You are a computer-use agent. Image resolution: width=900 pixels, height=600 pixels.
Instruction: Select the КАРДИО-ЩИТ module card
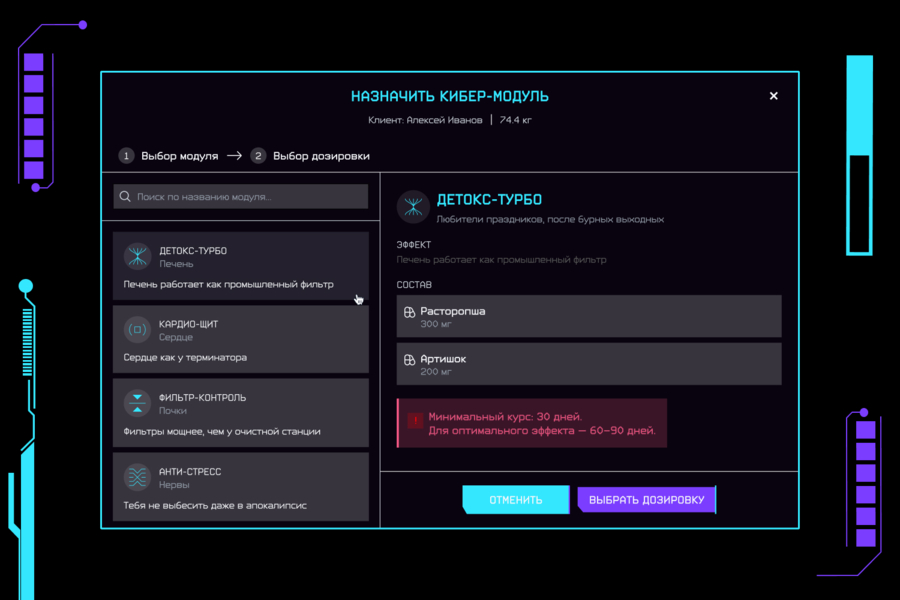[x=240, y=339]
